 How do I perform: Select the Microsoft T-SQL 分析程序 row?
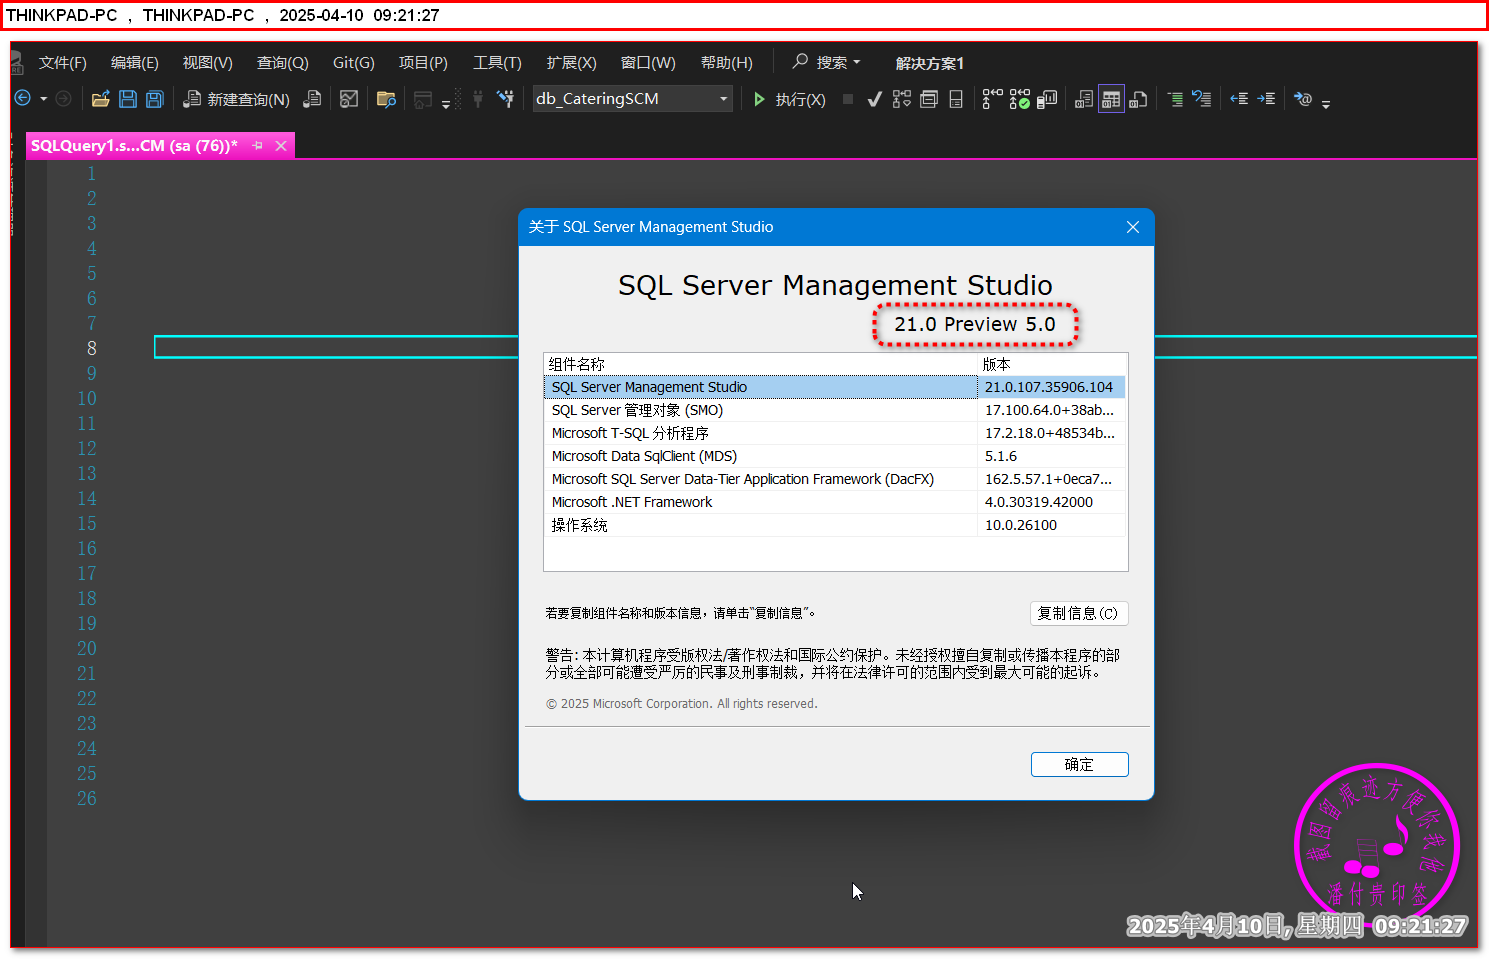coord(835,433)
